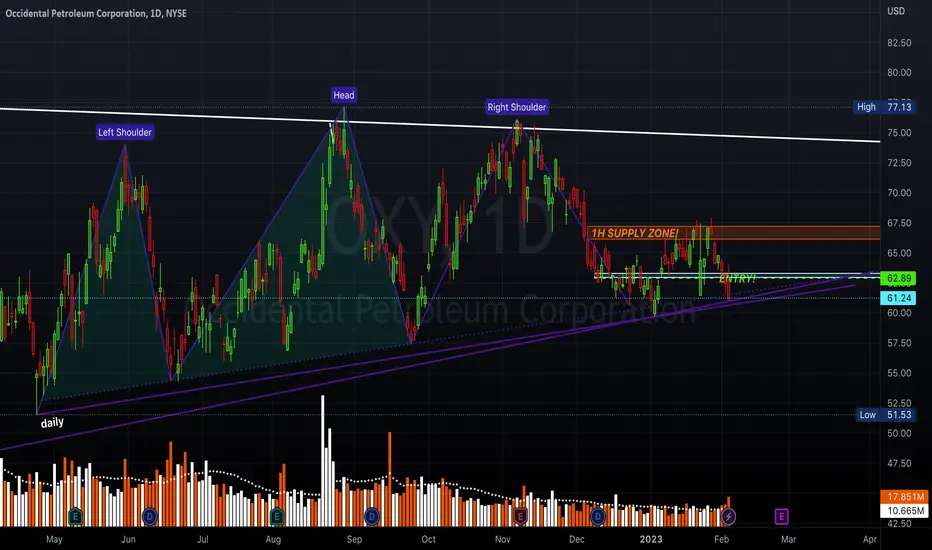Image resolution: width=932 pixels, height=550 pixels.
Task: Click the red earnings E marker in November
Action: [x=520, y=516]
